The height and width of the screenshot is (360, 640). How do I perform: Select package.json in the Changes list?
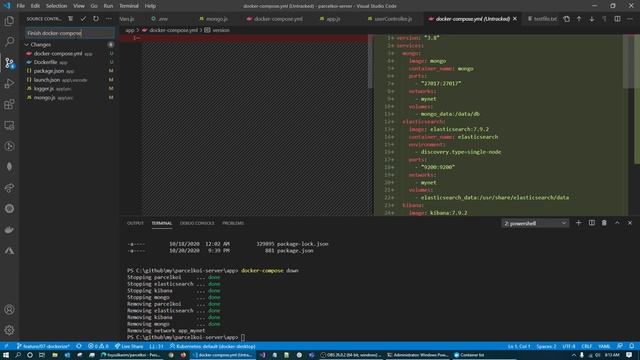point(69,71)
